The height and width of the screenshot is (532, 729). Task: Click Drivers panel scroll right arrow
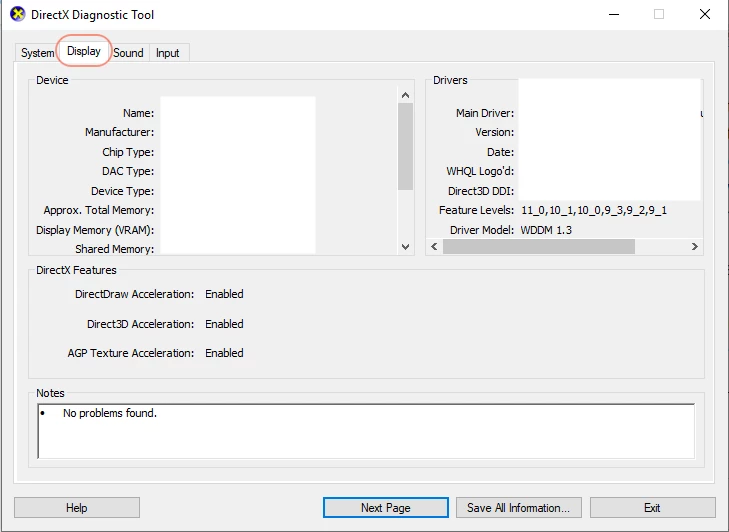(x=695, y=246)
